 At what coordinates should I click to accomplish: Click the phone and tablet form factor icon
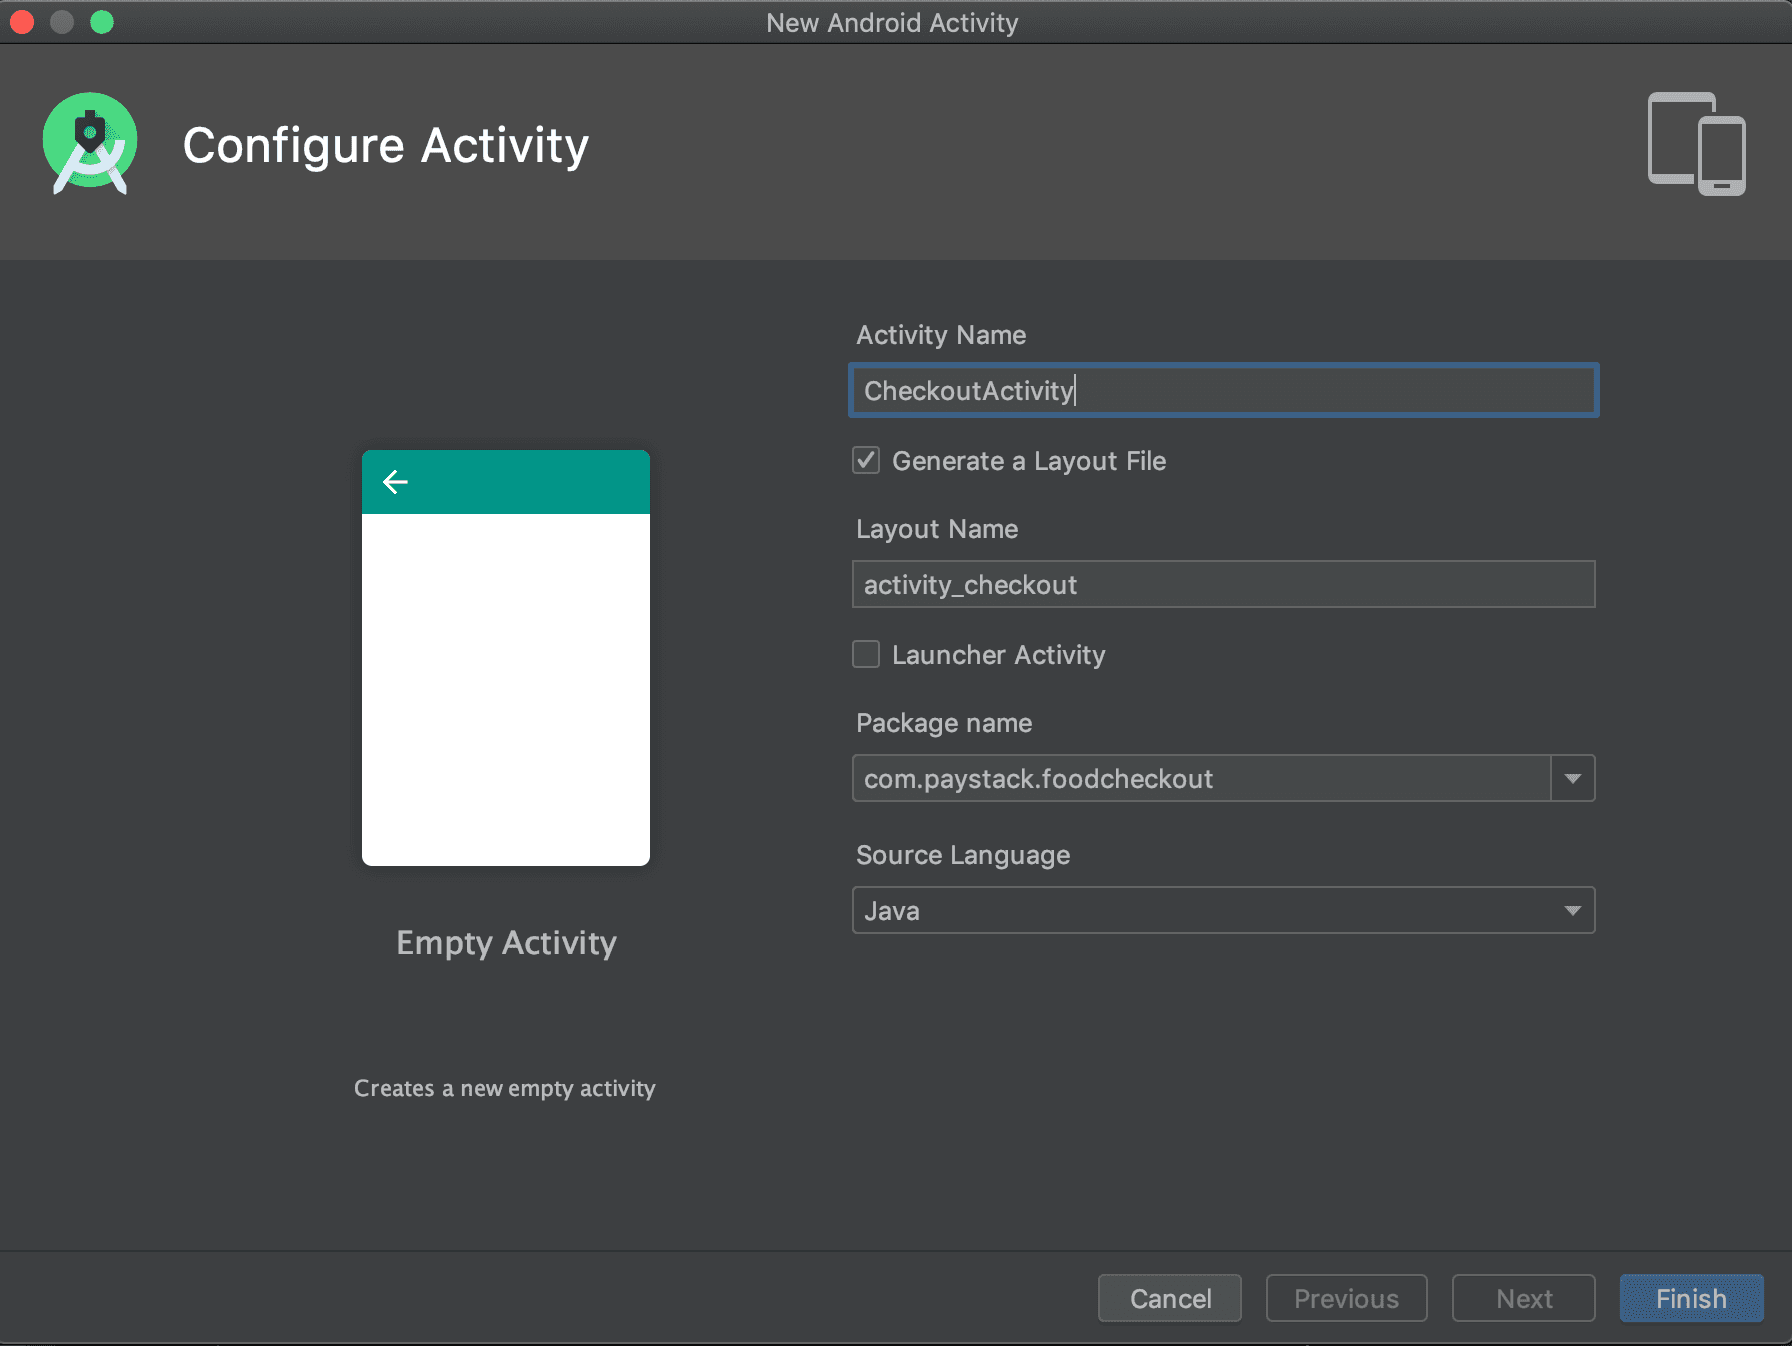click(1696, 144)
